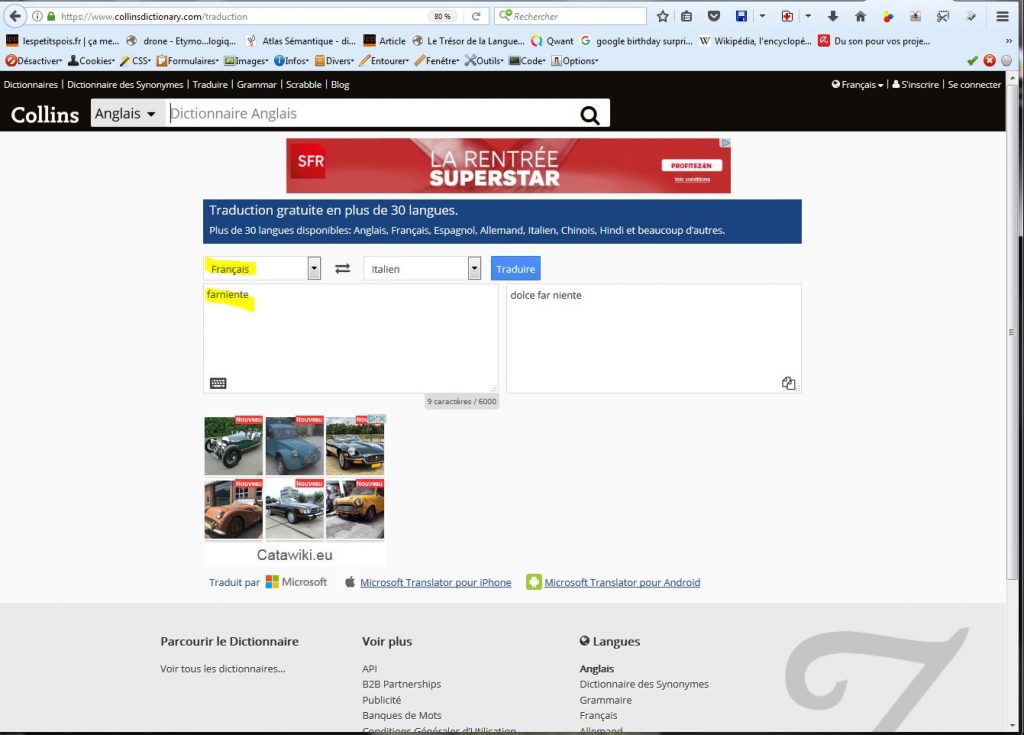Open Dictionnaire des Synonymes menu item
The image size is (1024, 735).
[126, 85]
